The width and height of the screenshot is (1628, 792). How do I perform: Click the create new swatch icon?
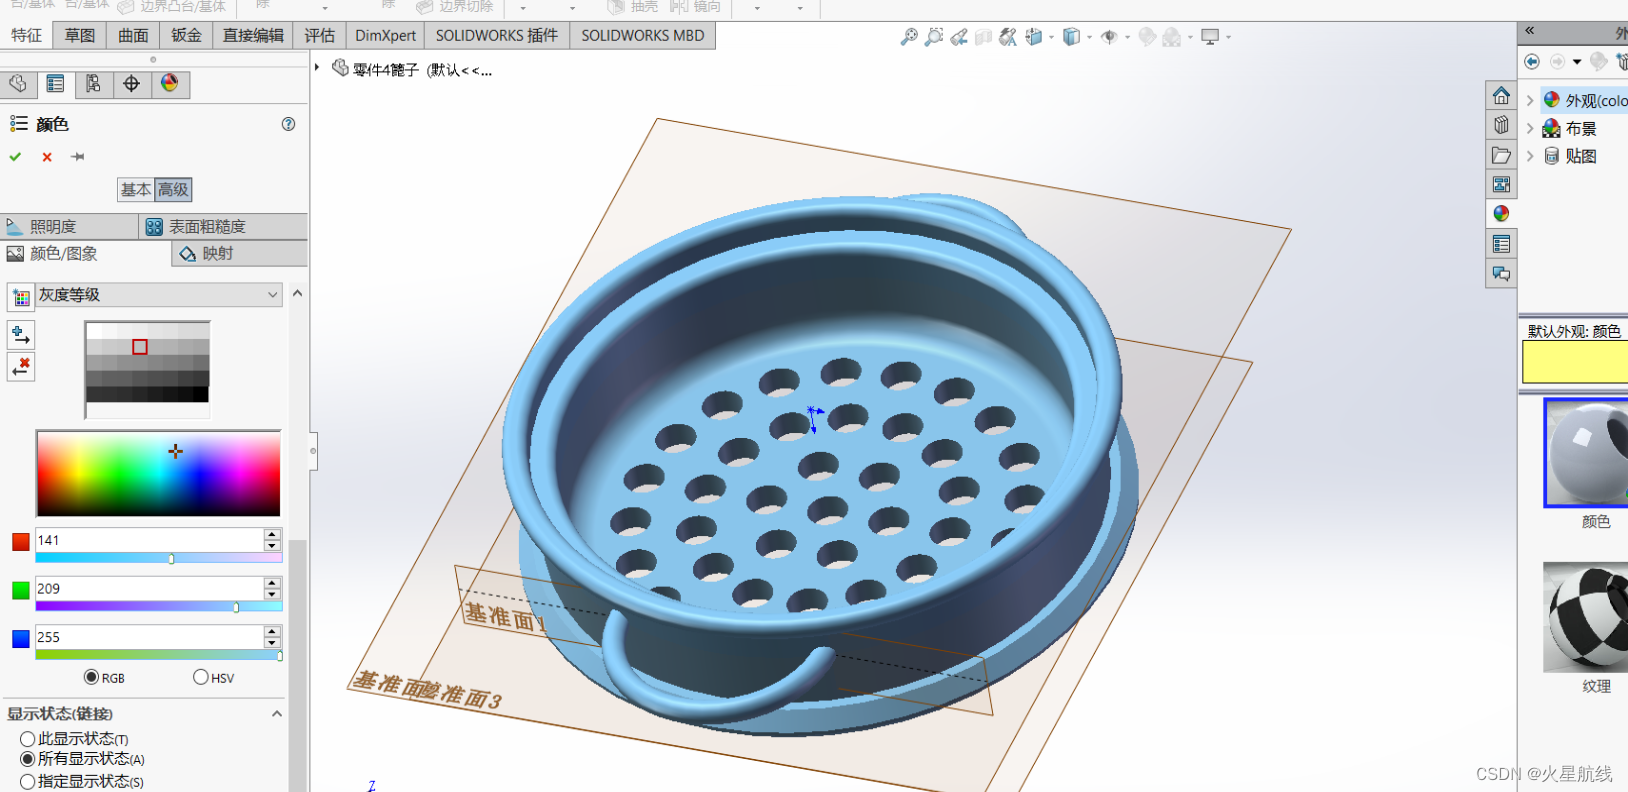click(x=21, y=297)
